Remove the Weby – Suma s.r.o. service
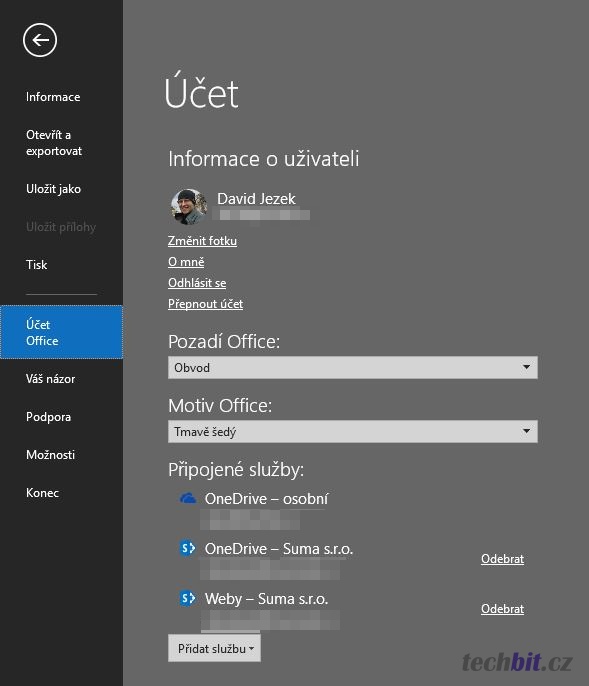Viewport: 589px width, 686px height. coord(502,609)
